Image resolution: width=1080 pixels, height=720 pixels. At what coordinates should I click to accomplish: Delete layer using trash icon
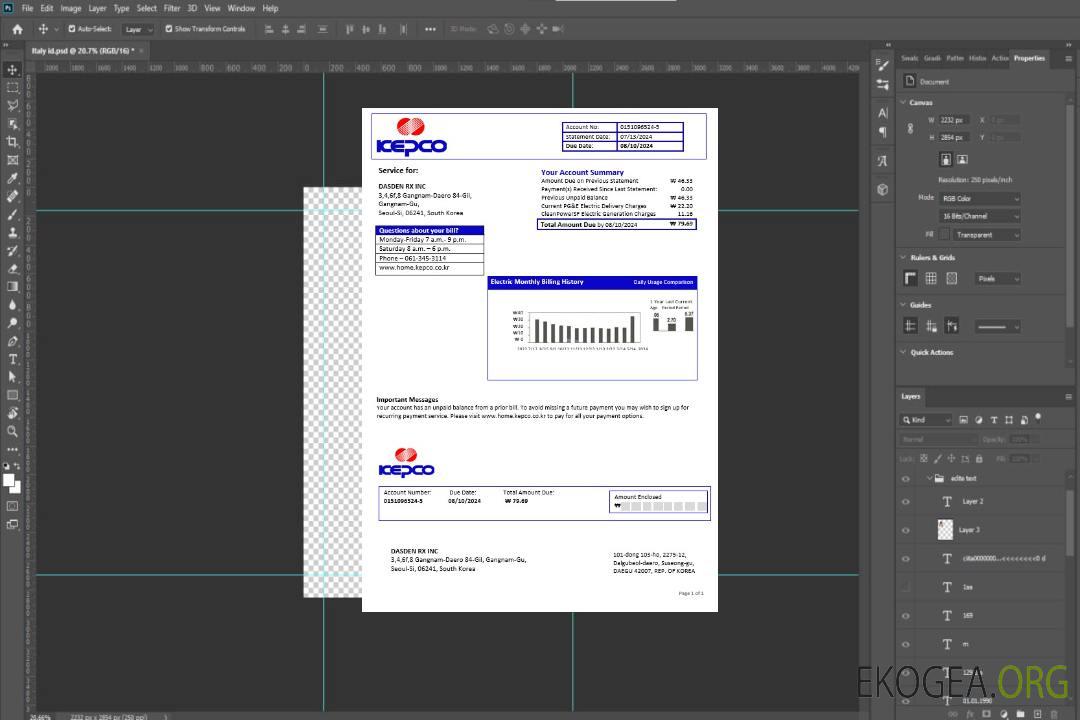click(1054, 714)
